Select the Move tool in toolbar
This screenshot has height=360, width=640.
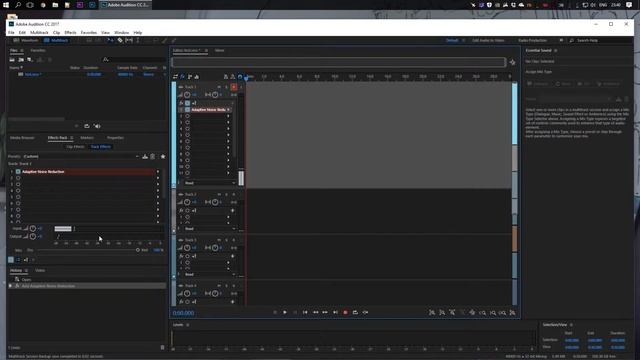tap(110, 40)
